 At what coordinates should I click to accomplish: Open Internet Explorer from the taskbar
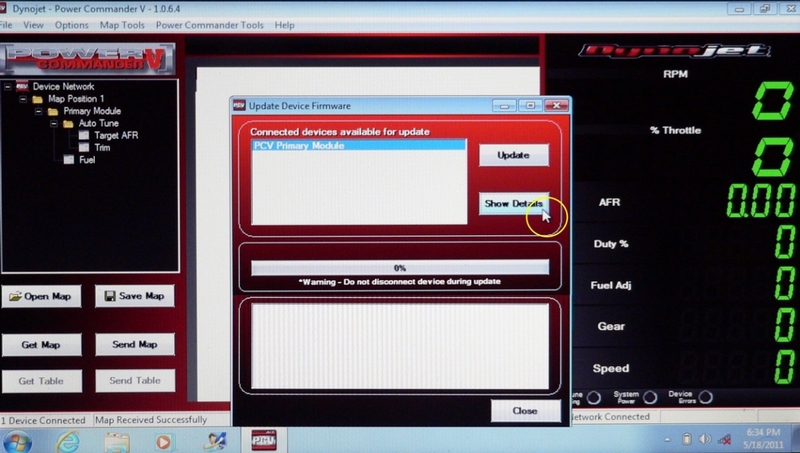pos(68,440)
